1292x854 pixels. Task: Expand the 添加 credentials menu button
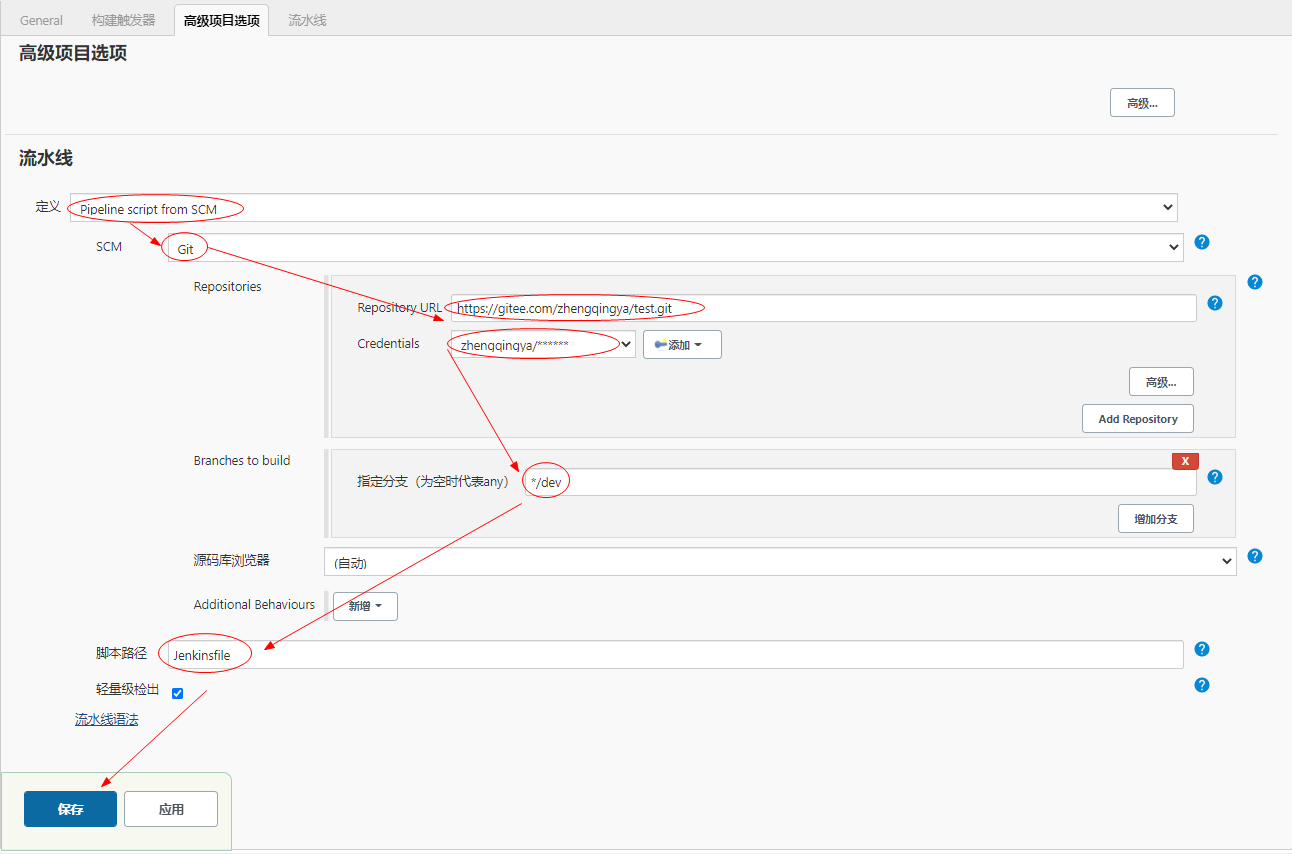tap(682, 345)
